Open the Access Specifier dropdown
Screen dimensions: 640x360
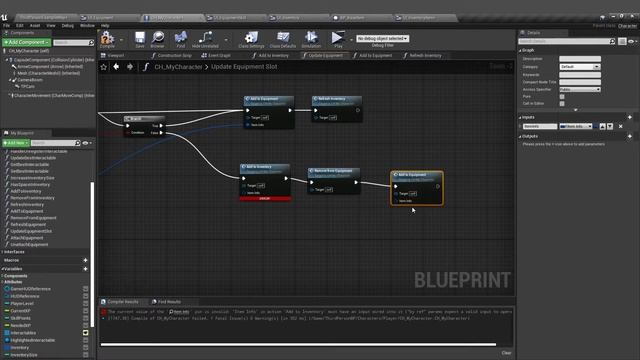[580, 89]
